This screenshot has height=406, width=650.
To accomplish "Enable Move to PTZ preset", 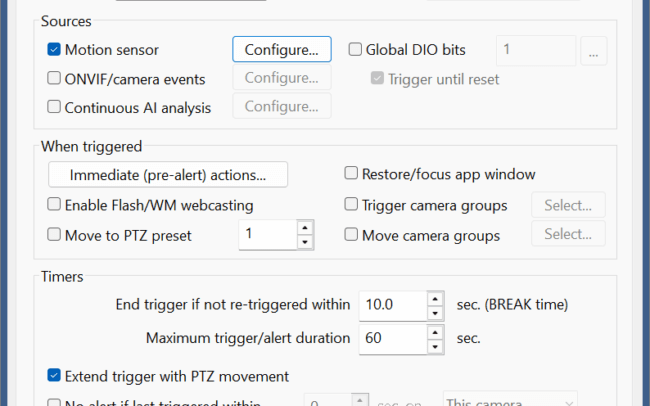I will (x=54, y=234).
